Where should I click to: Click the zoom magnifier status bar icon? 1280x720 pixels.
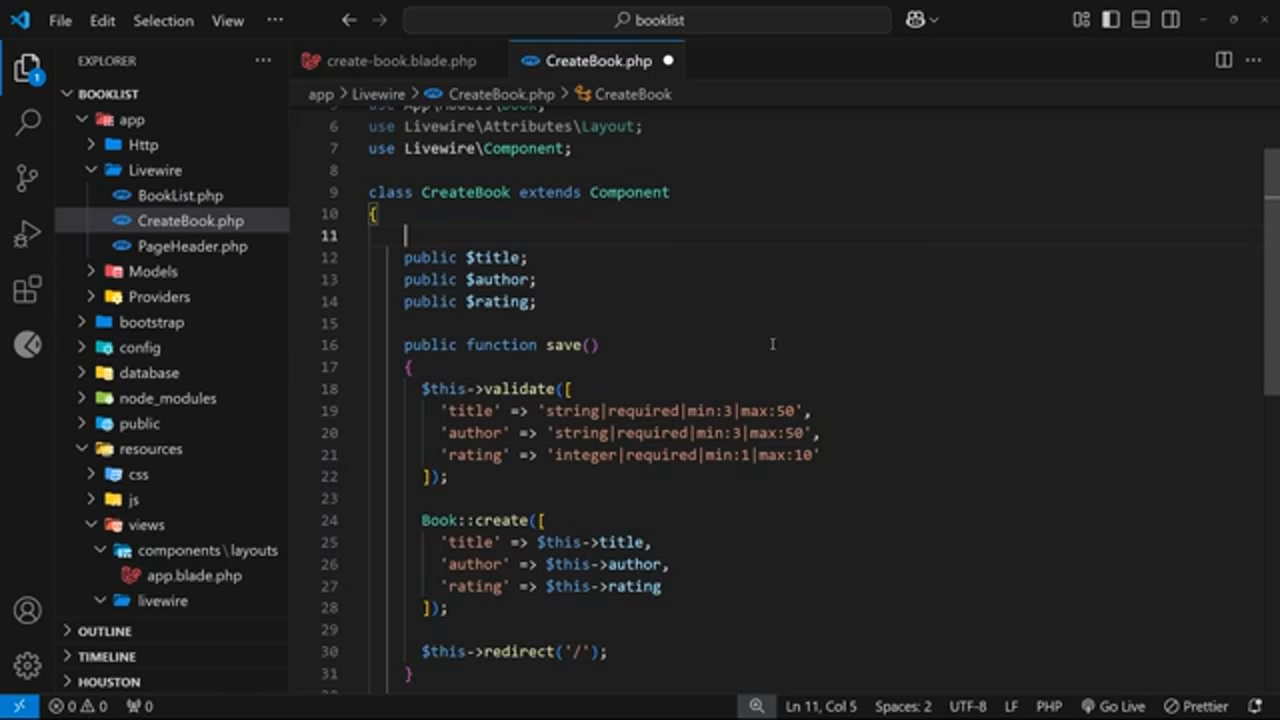point(757,706)
